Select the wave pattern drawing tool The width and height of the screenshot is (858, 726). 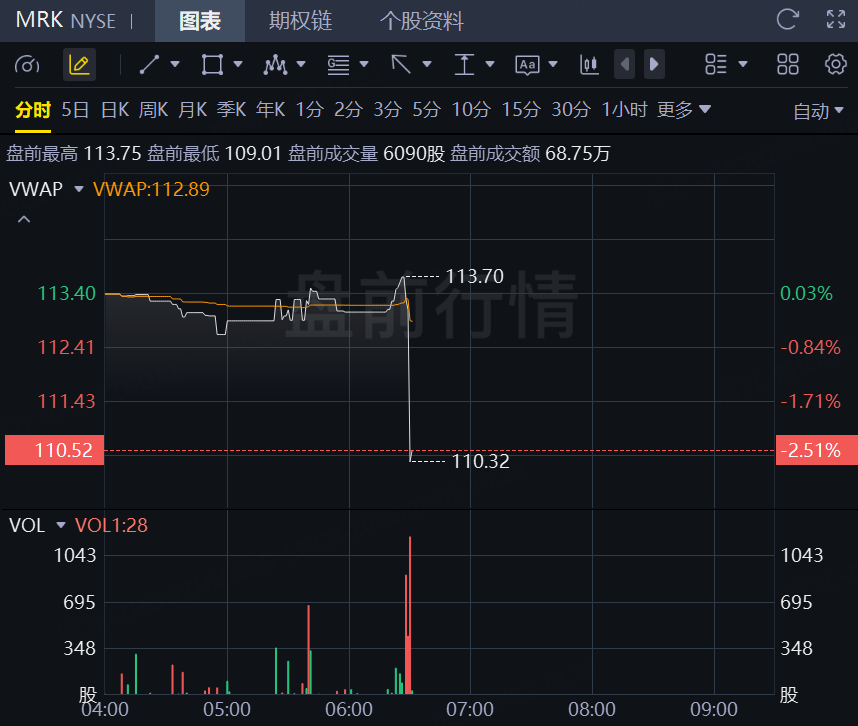coord(275,65)
